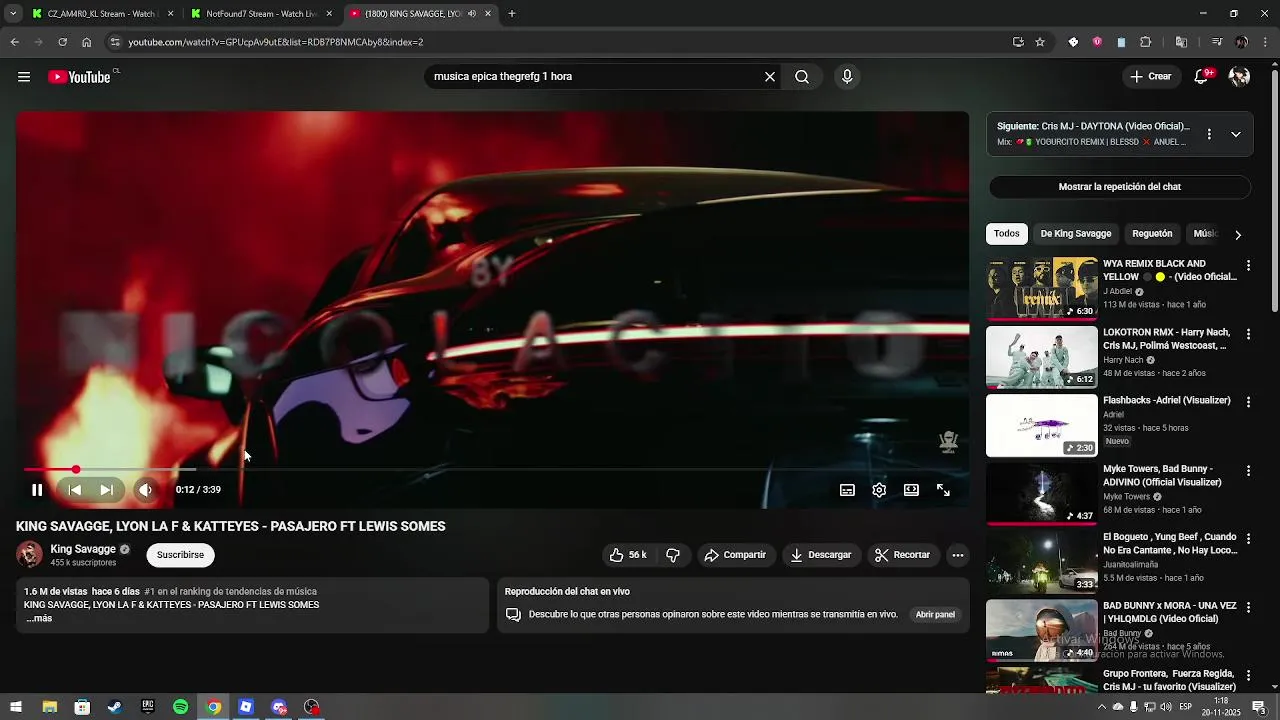Focus the browser address bar URL
This screenshot has width=1280, height=720.
click(x=276, y=42)
